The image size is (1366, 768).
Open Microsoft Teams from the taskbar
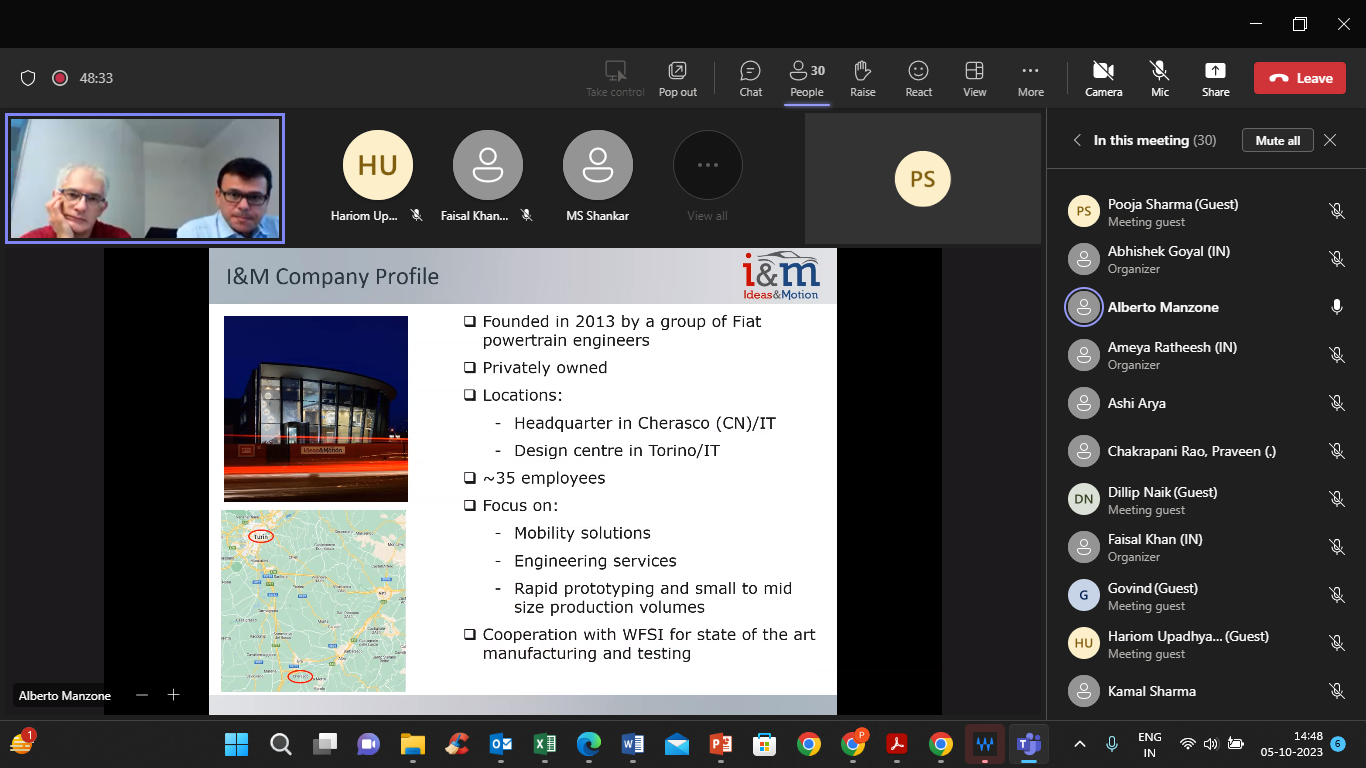click(x=1028, y=744)
